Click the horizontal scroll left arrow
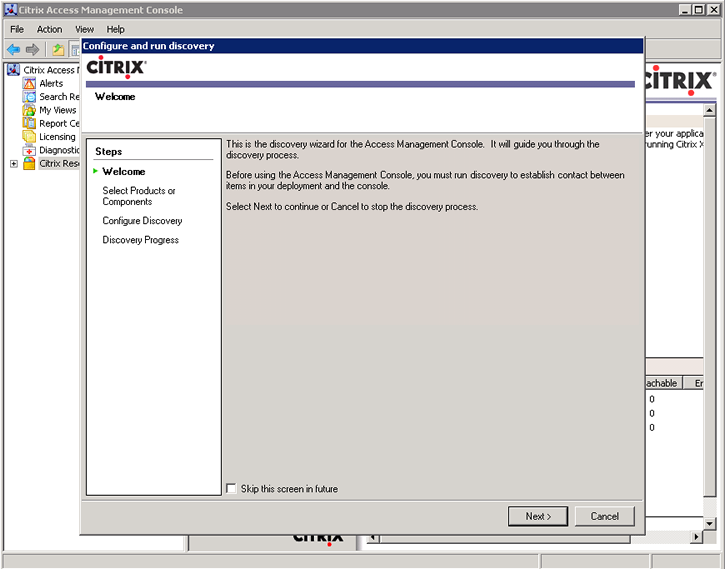The width and height of the screenshot is (725, 569). (x=374, y=538)
